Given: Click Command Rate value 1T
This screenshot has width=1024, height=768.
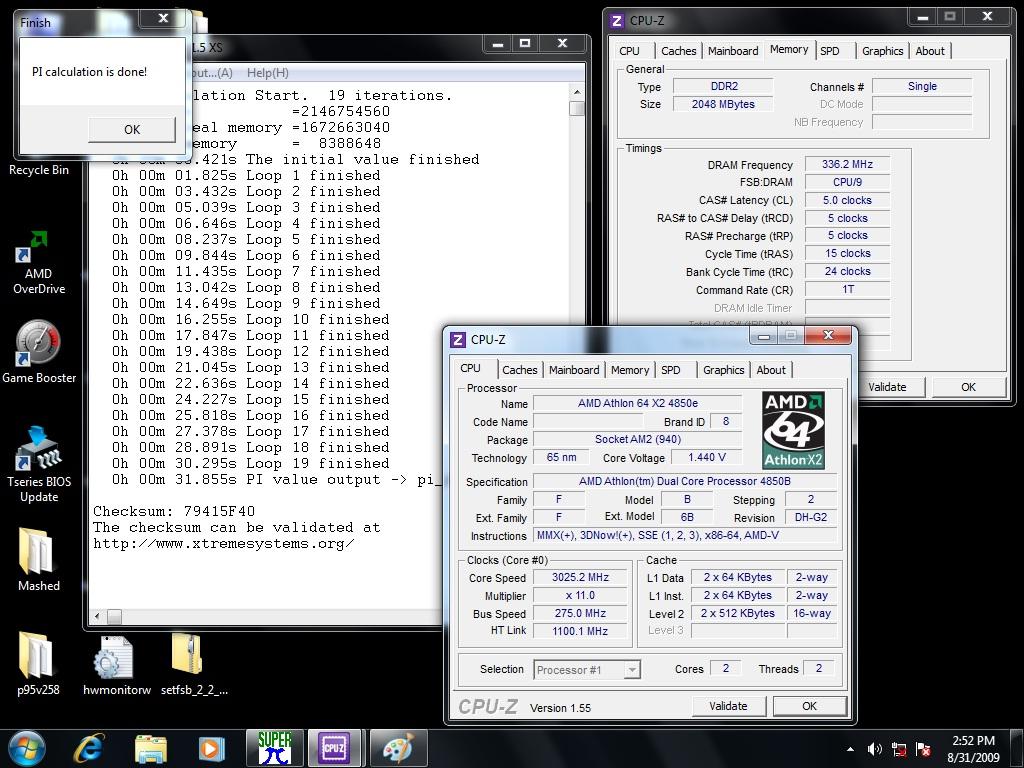Looking at the screenshot, I should (847, 289).
